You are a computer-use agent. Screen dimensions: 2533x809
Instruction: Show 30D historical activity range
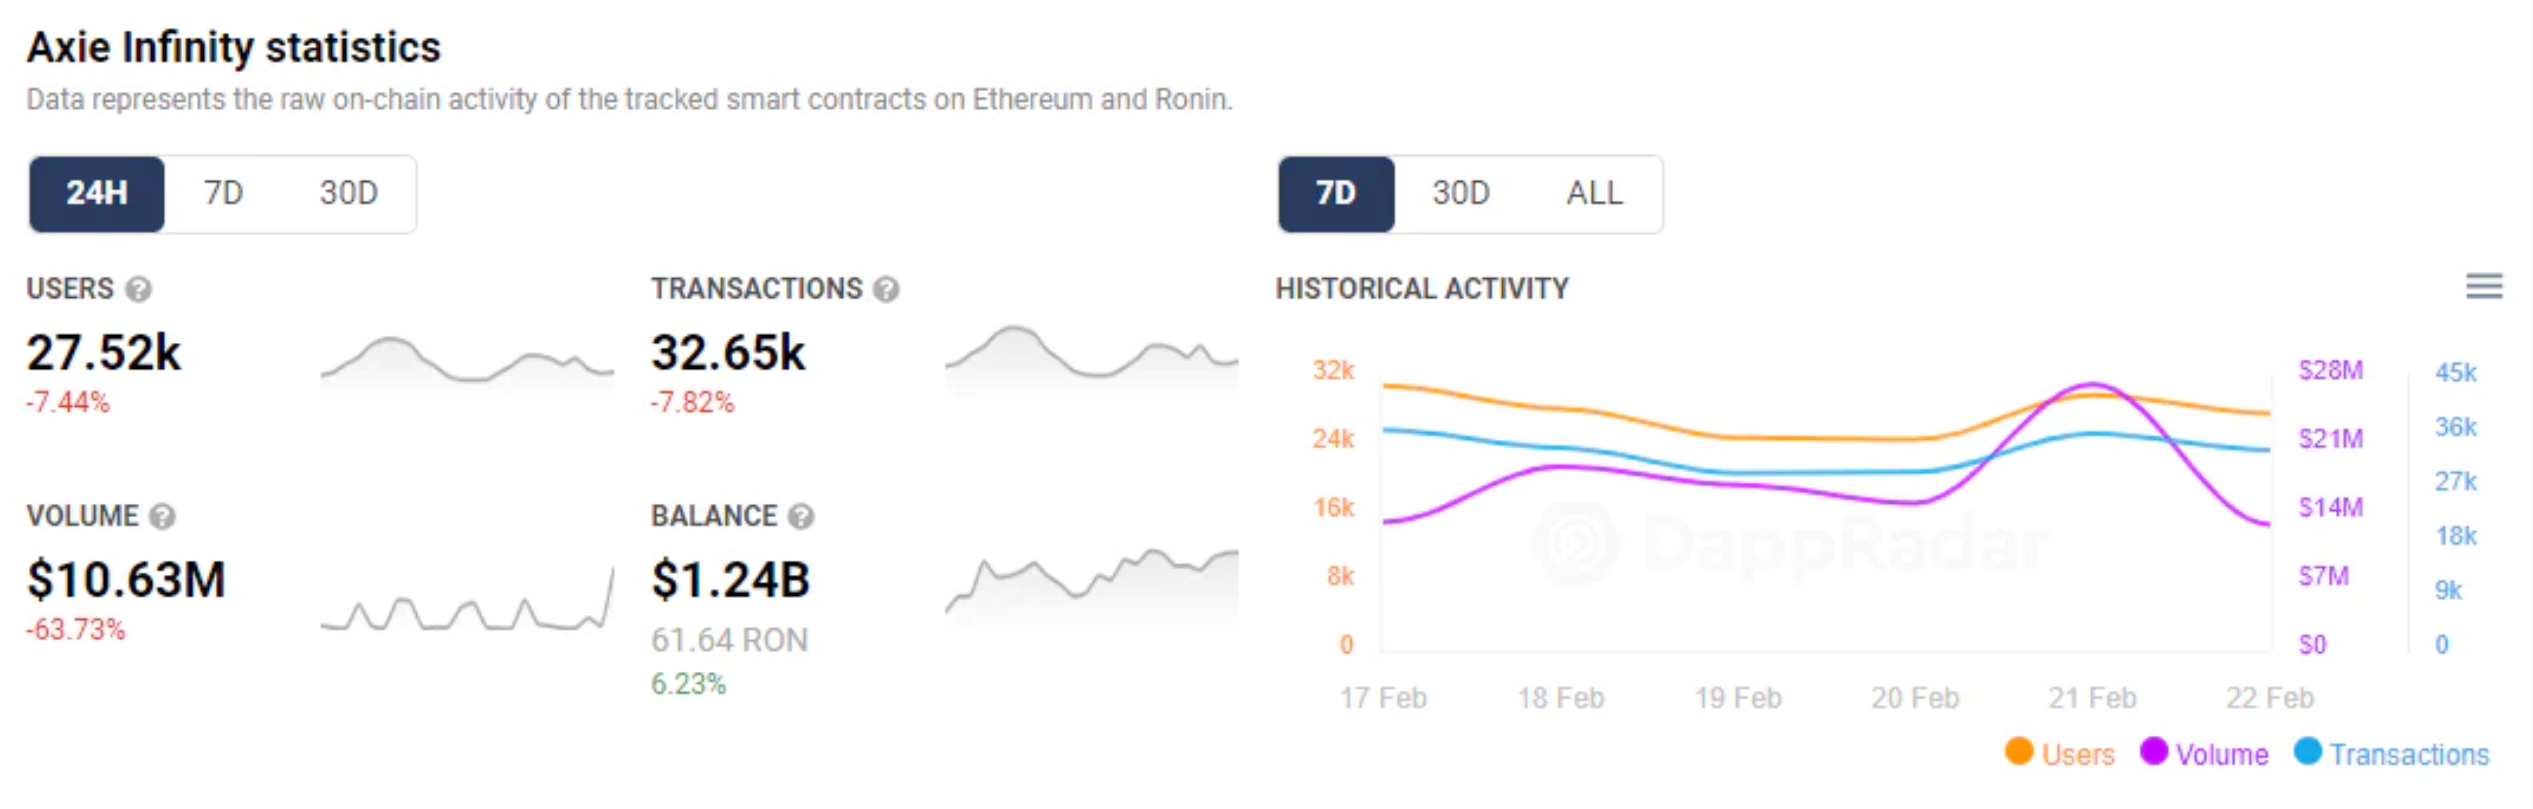[1460, 194]
